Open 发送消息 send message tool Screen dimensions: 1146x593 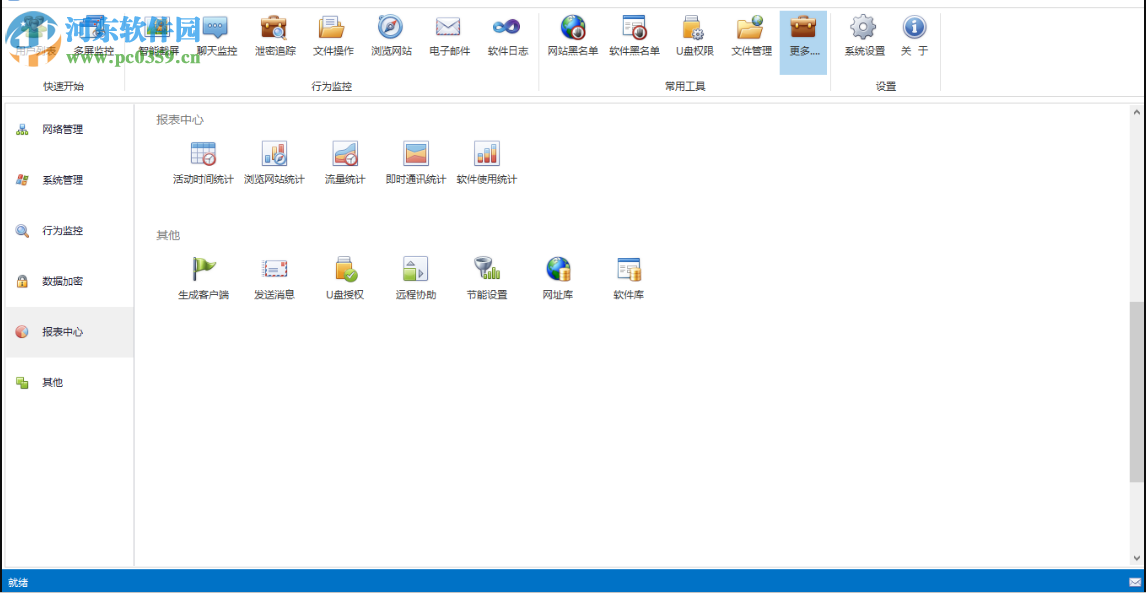274,279
